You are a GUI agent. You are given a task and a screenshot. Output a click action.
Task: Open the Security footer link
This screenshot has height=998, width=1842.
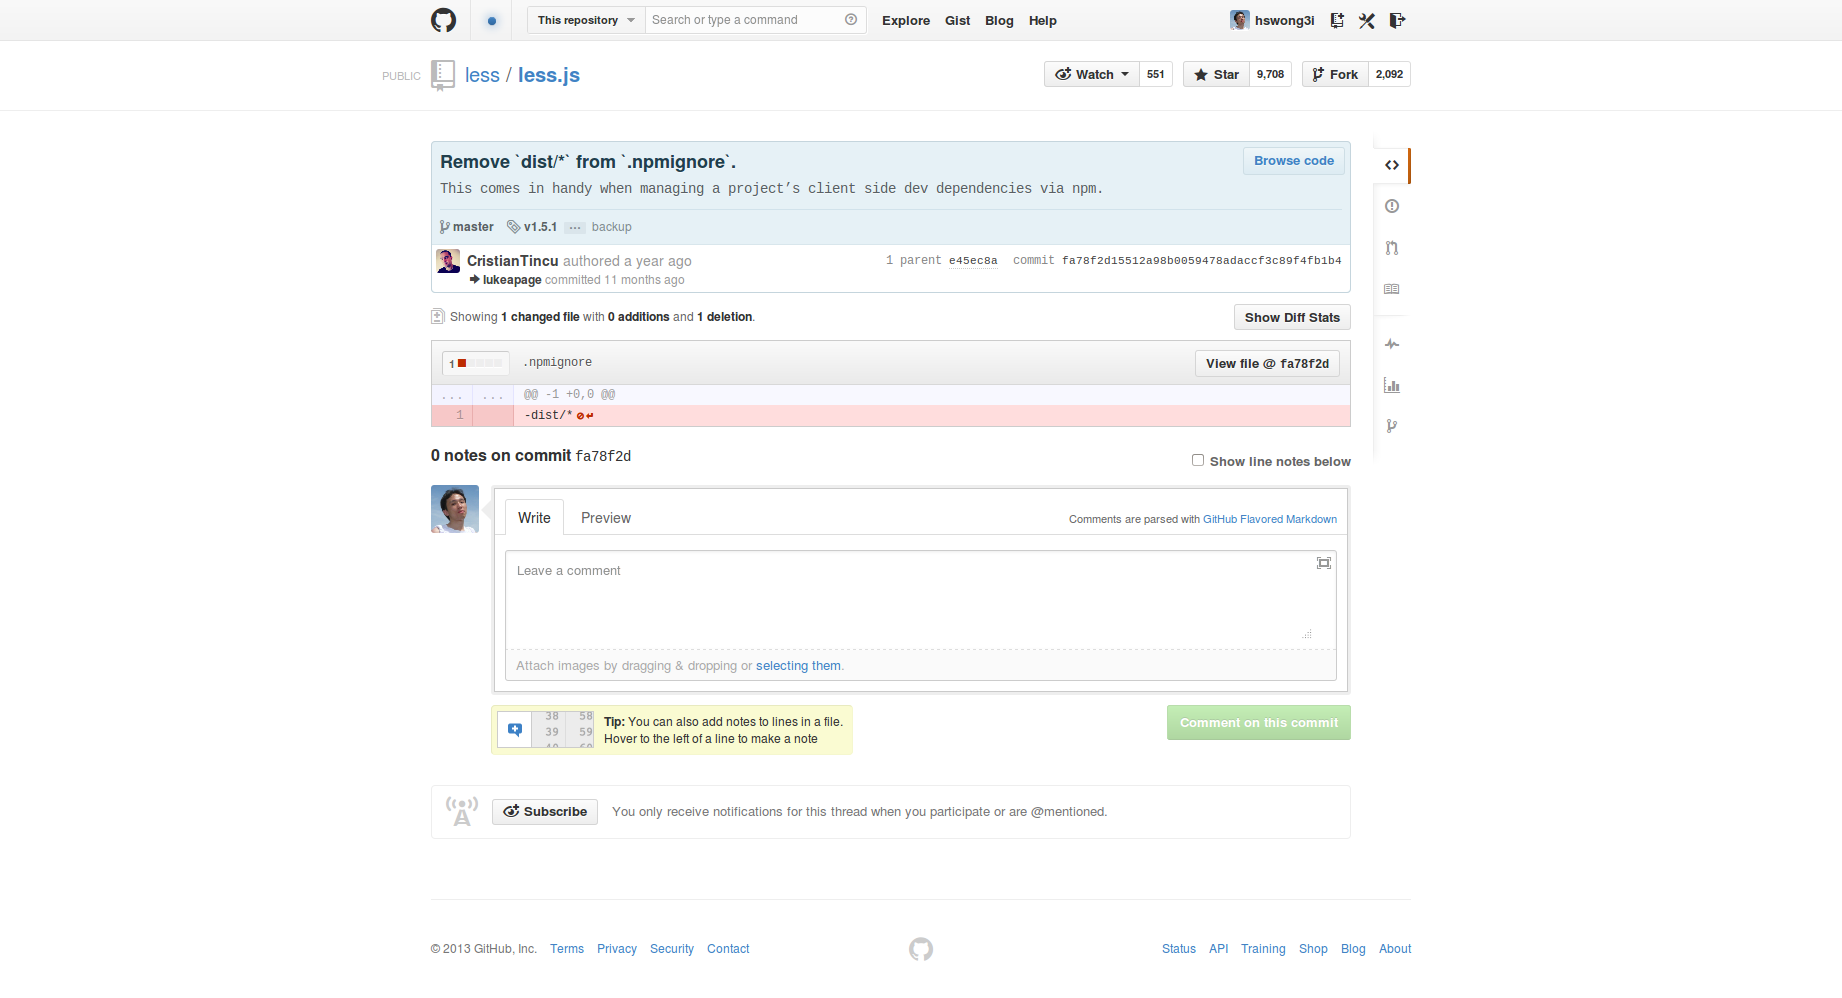pos(672,949)
